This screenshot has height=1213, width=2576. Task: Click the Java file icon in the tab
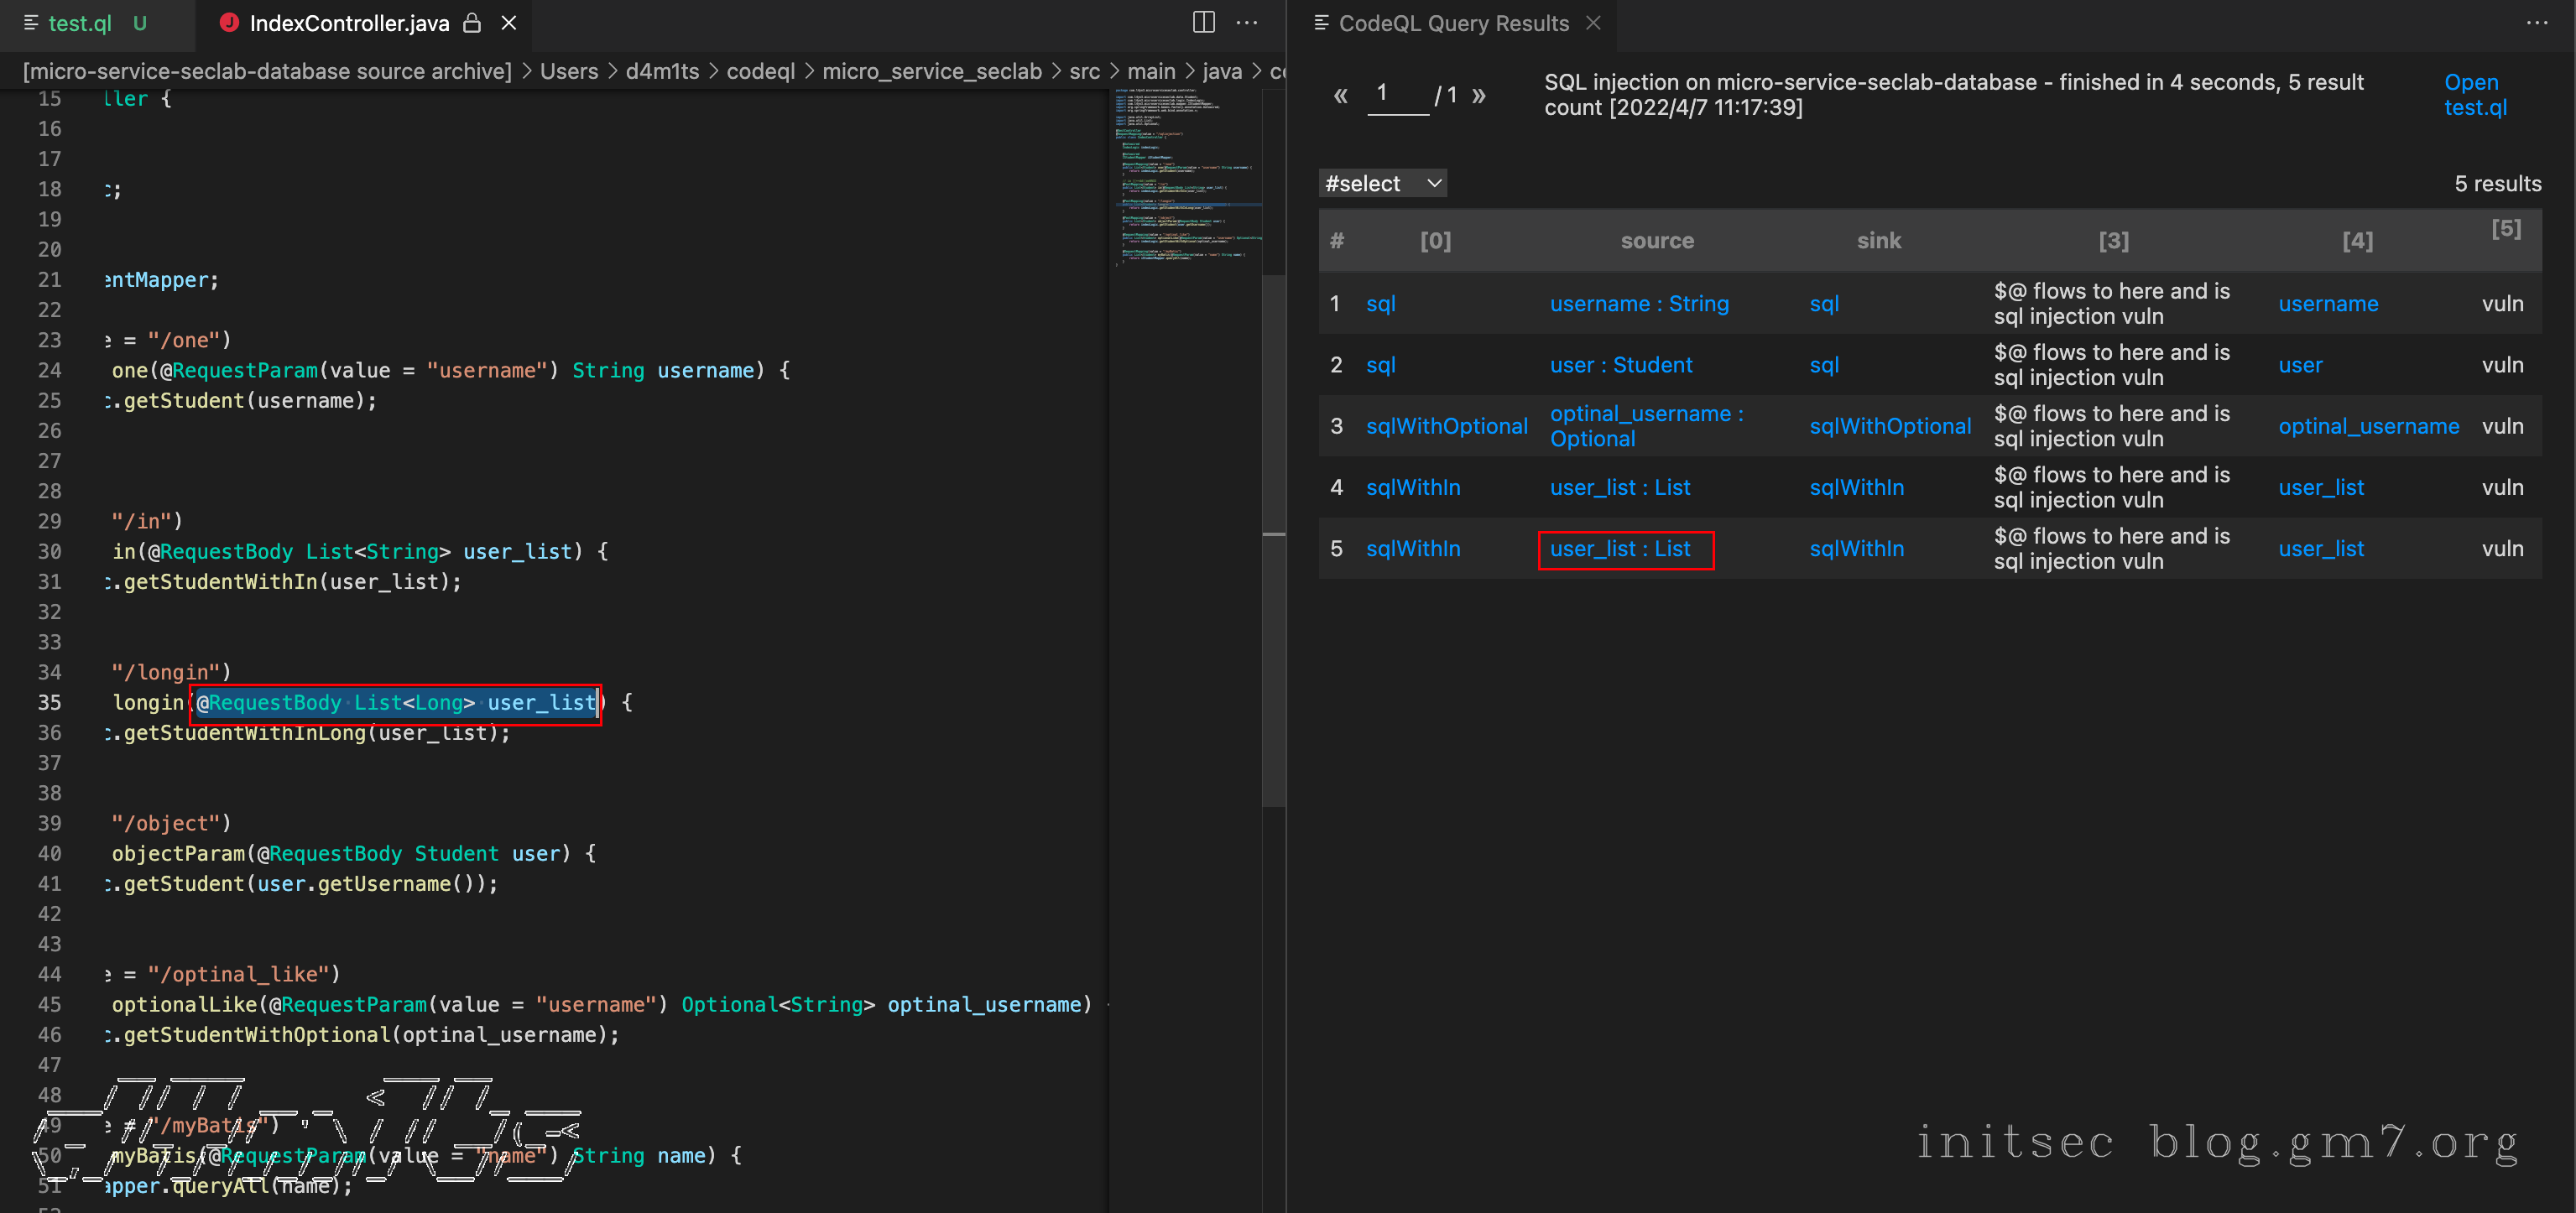(229, 22)
